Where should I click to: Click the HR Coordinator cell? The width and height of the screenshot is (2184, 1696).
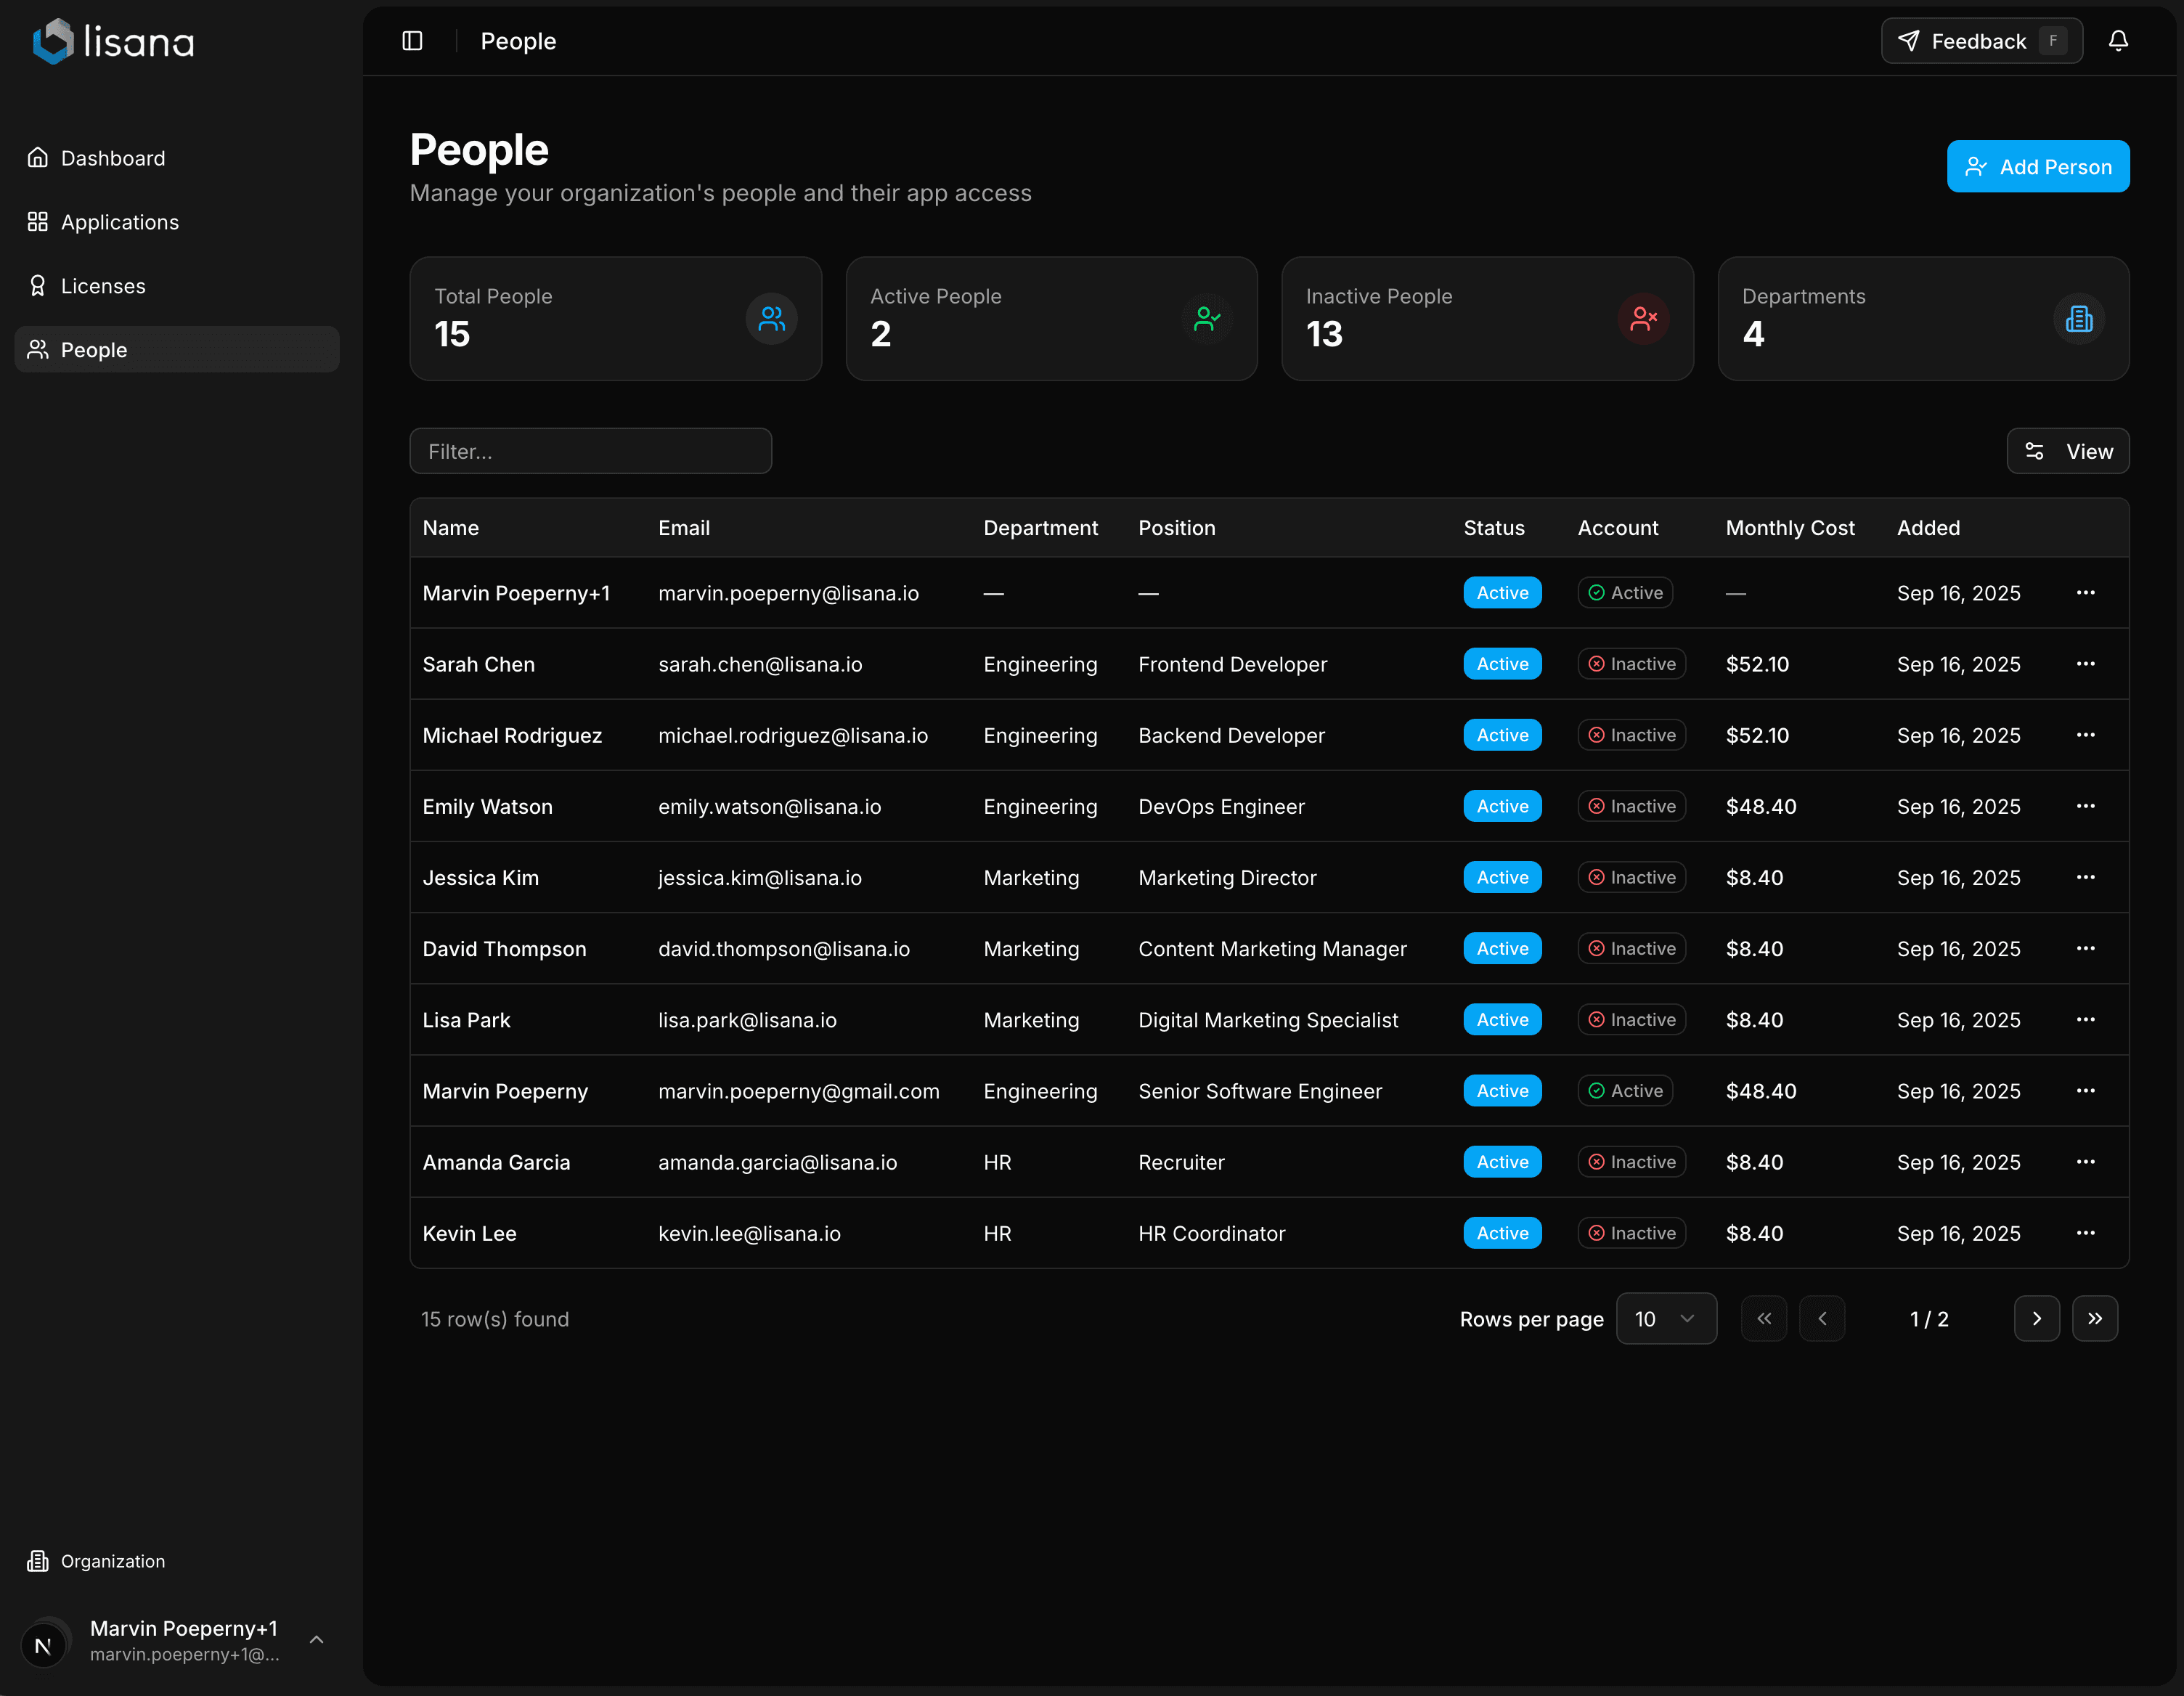[x=1211, y=1233]
